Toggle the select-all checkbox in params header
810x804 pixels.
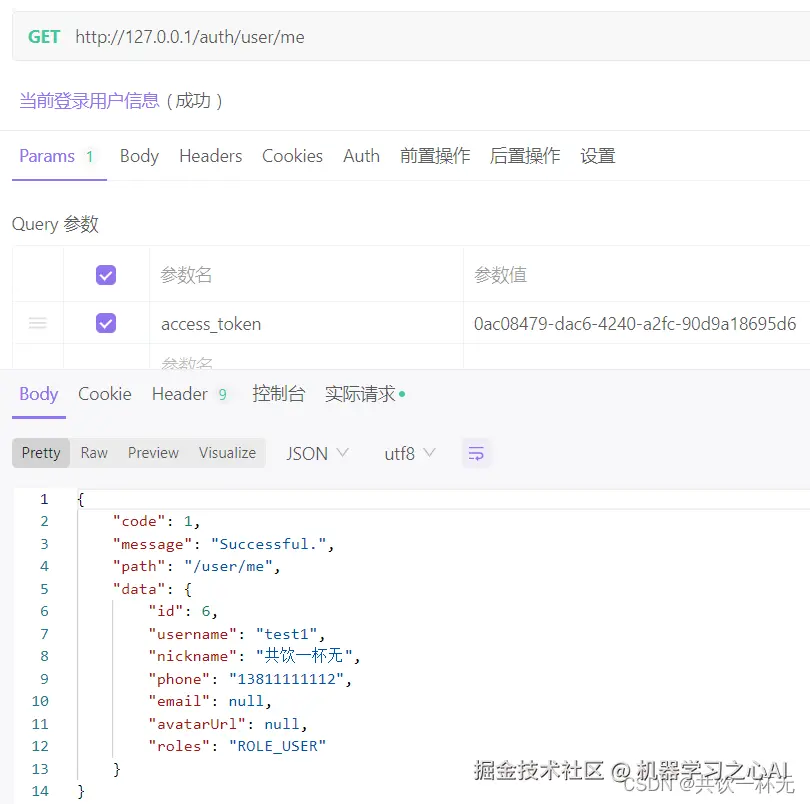point(106,275)
